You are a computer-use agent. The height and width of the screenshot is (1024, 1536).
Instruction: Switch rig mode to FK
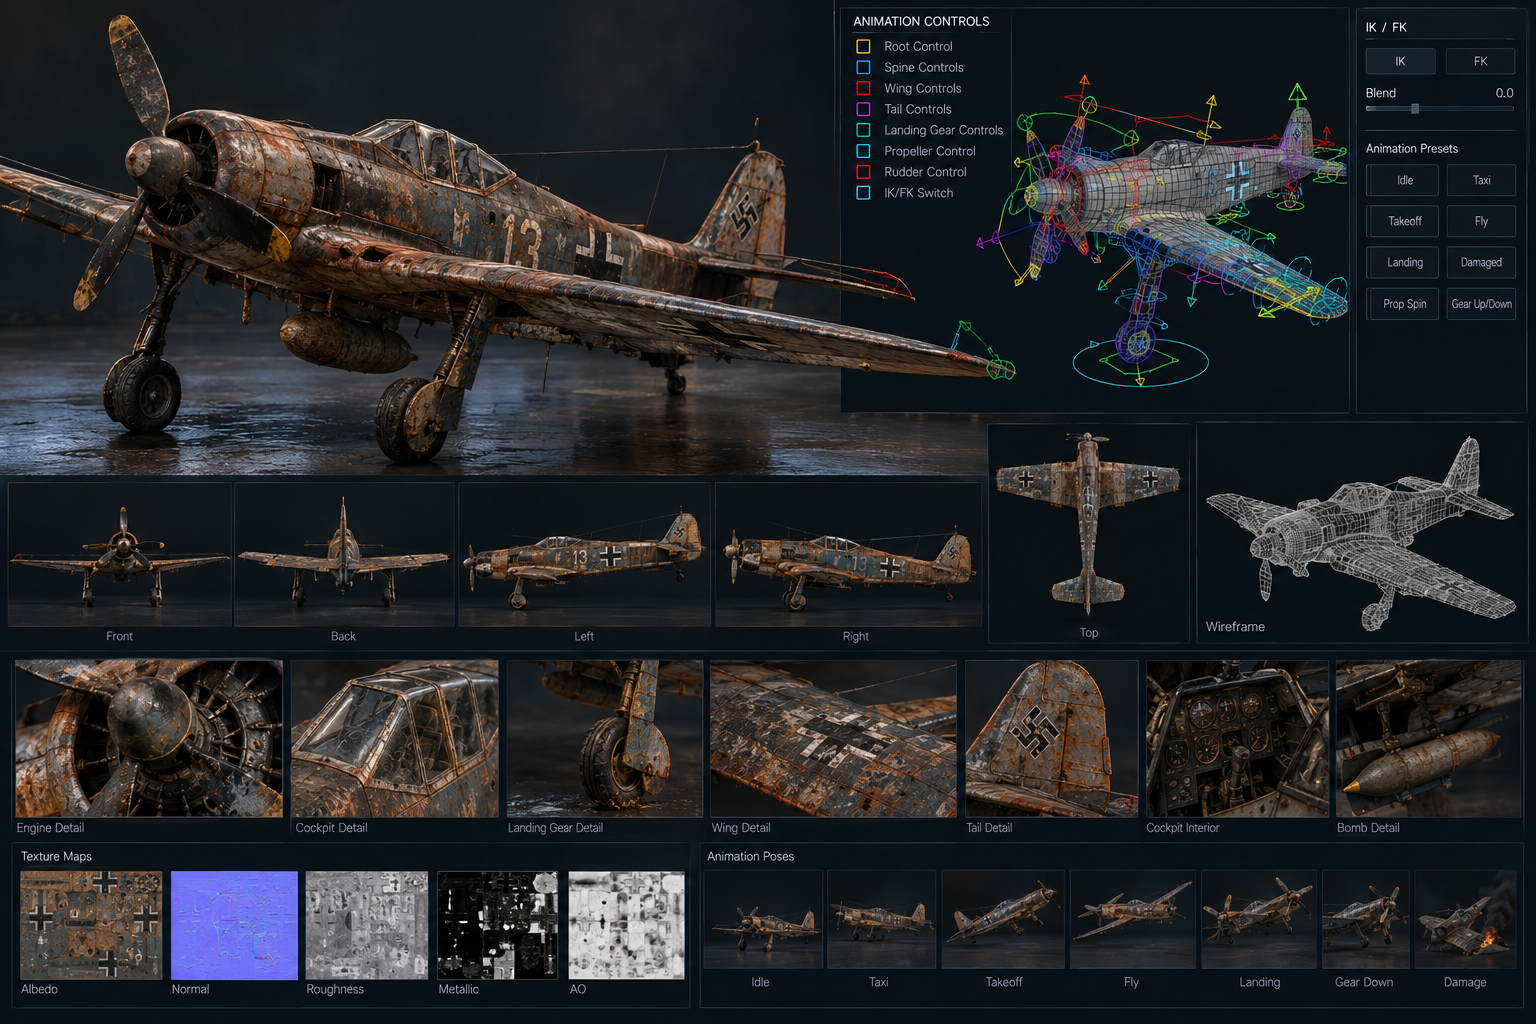[1480, 61]
